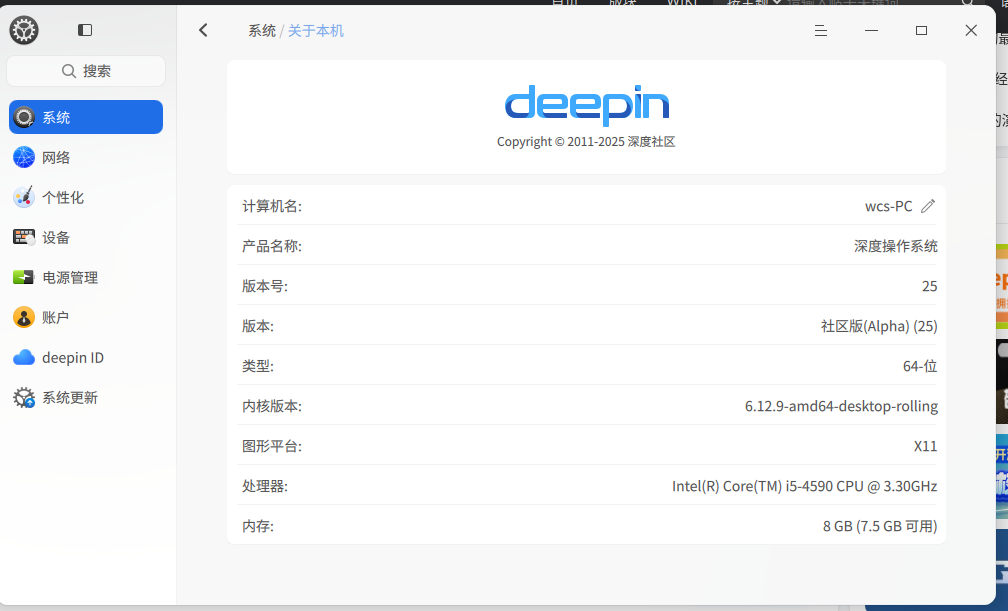
Task: Minimize the Control Center window
Action: click(x=871, y=30)
